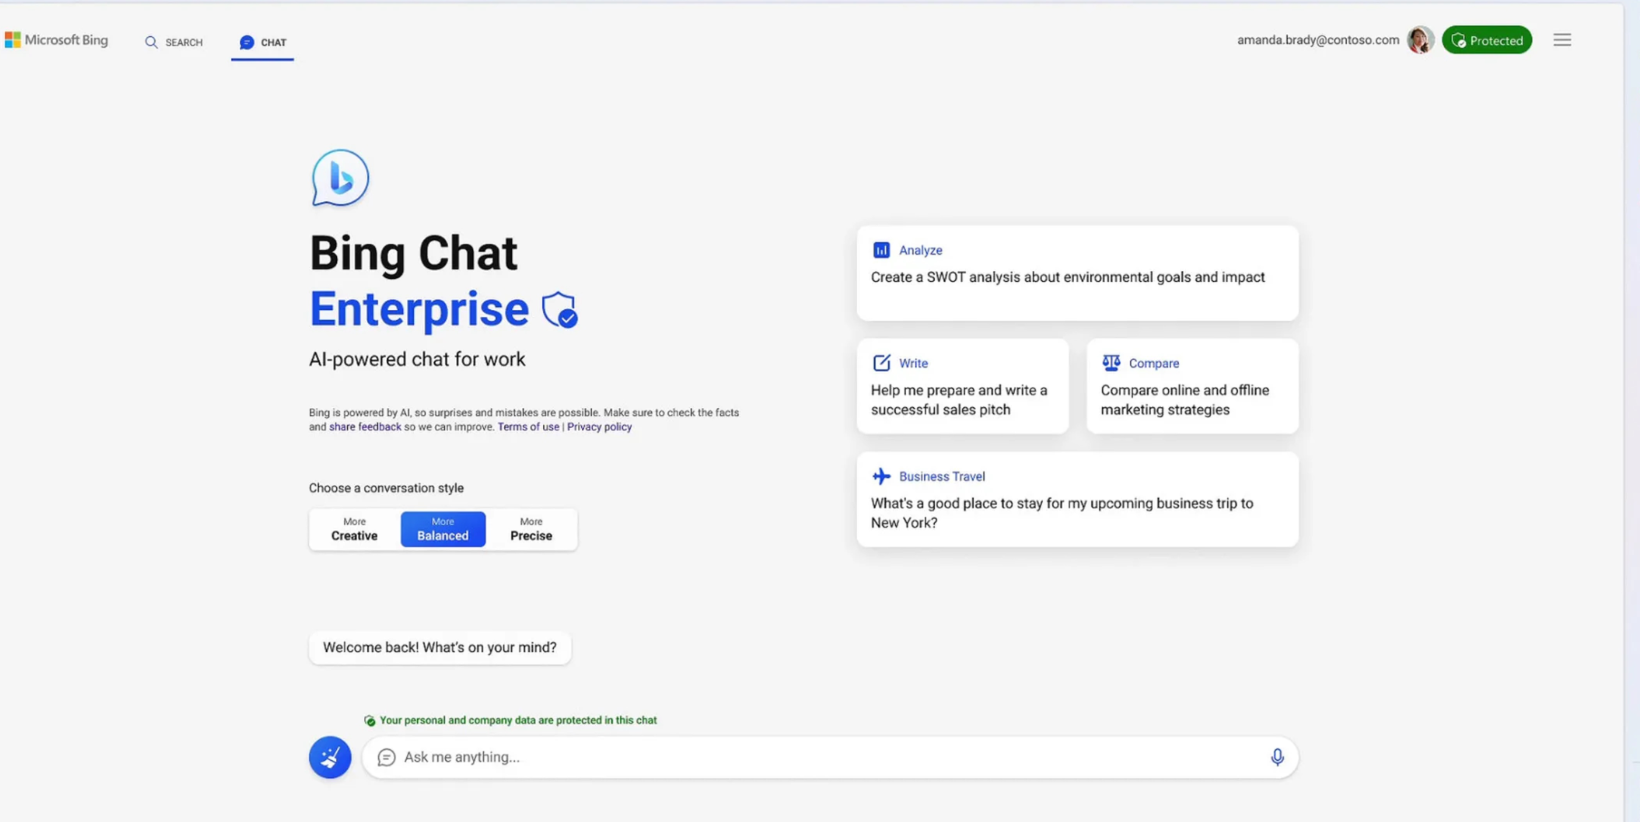Click the amanda.brady@contoso.com account email
1640x822 pixels.
click(x=1318, y=40)
